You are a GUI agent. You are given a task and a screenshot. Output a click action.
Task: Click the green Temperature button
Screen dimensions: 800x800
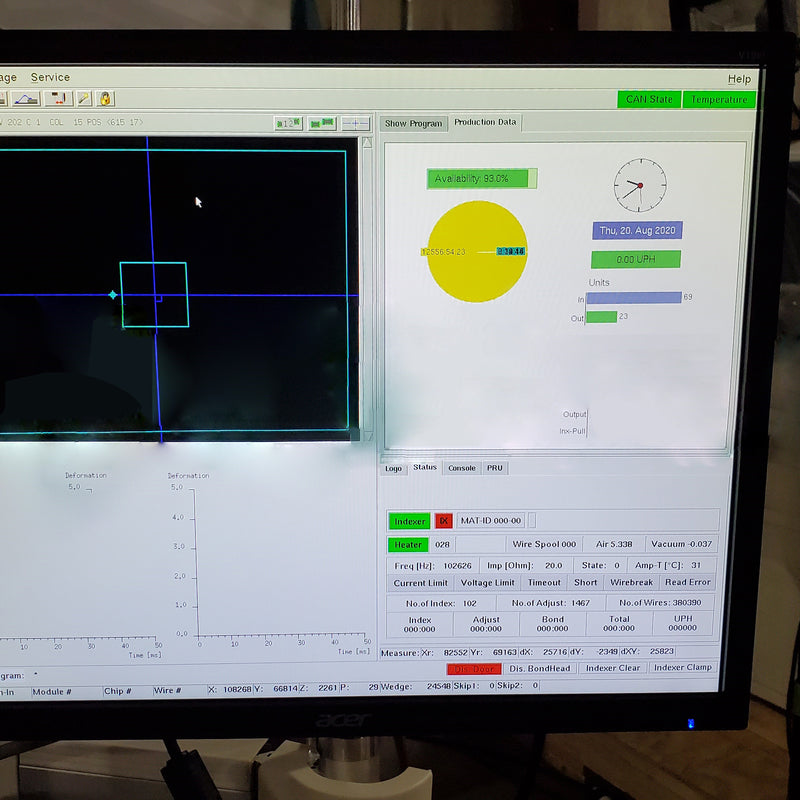(x=719, y=99)
